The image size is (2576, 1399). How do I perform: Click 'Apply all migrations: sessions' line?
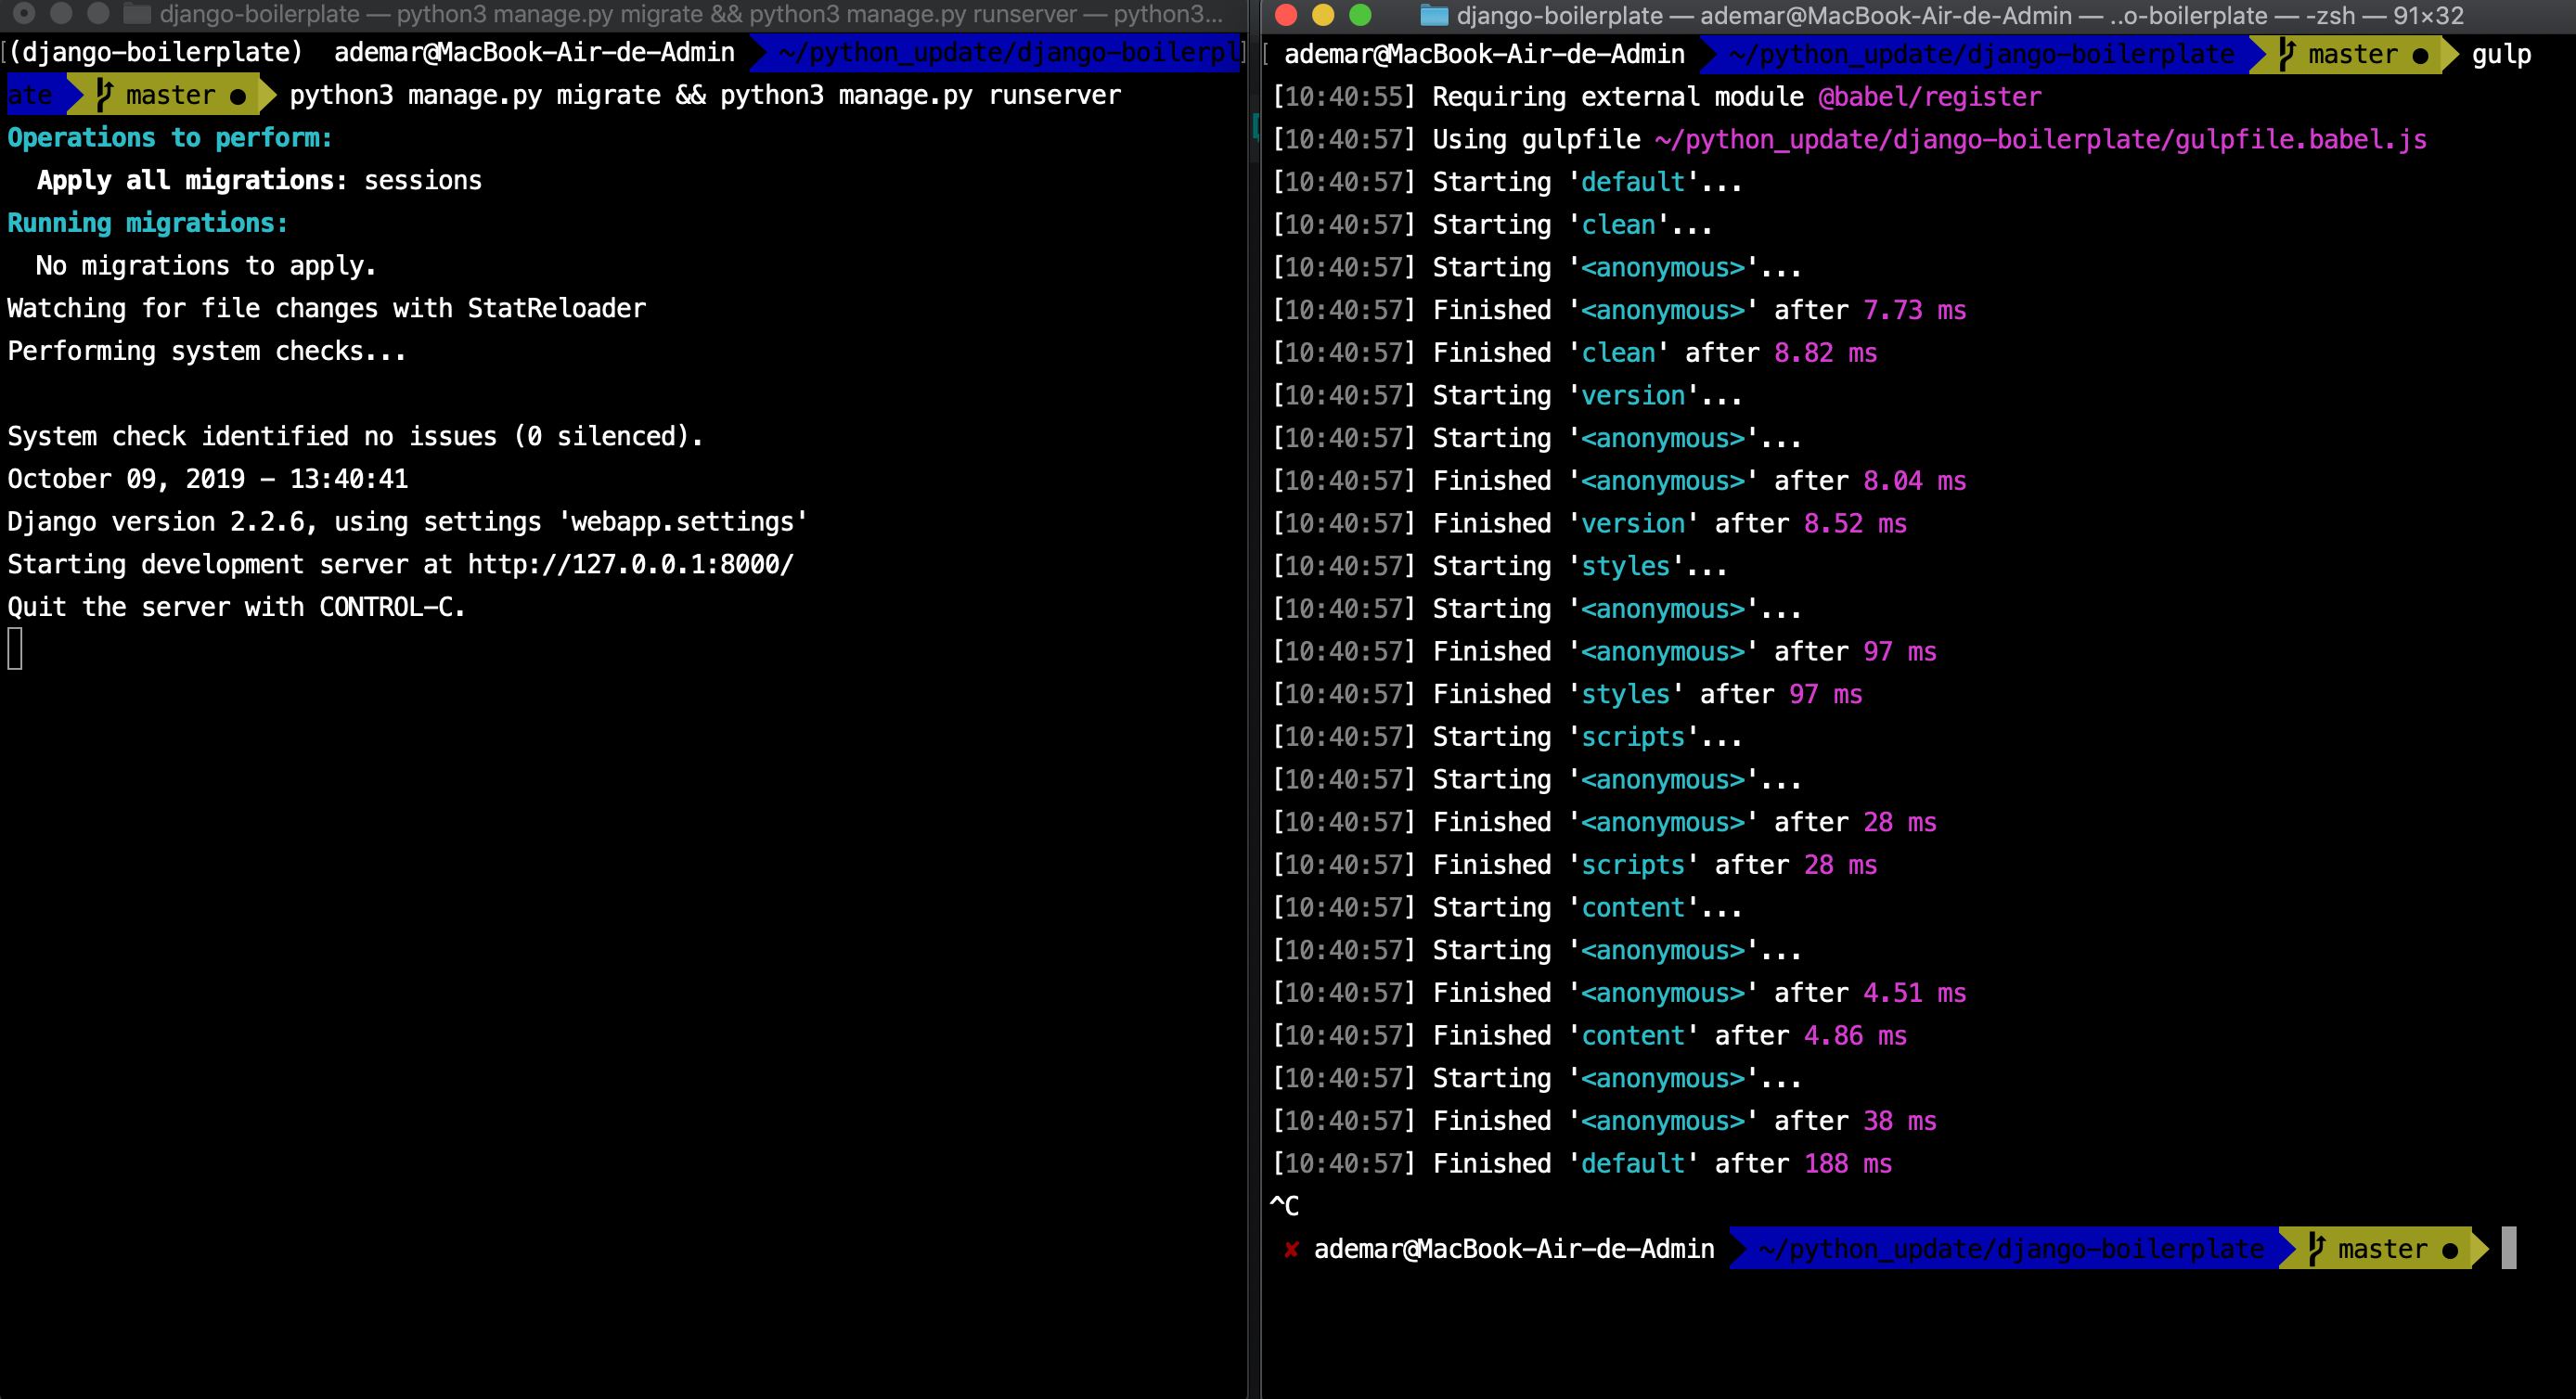[x=259, y=181]
